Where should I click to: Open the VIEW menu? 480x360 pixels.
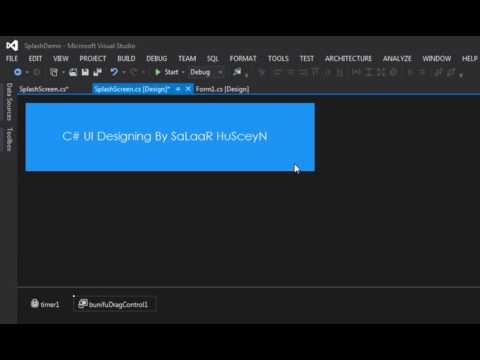[61, 59]
